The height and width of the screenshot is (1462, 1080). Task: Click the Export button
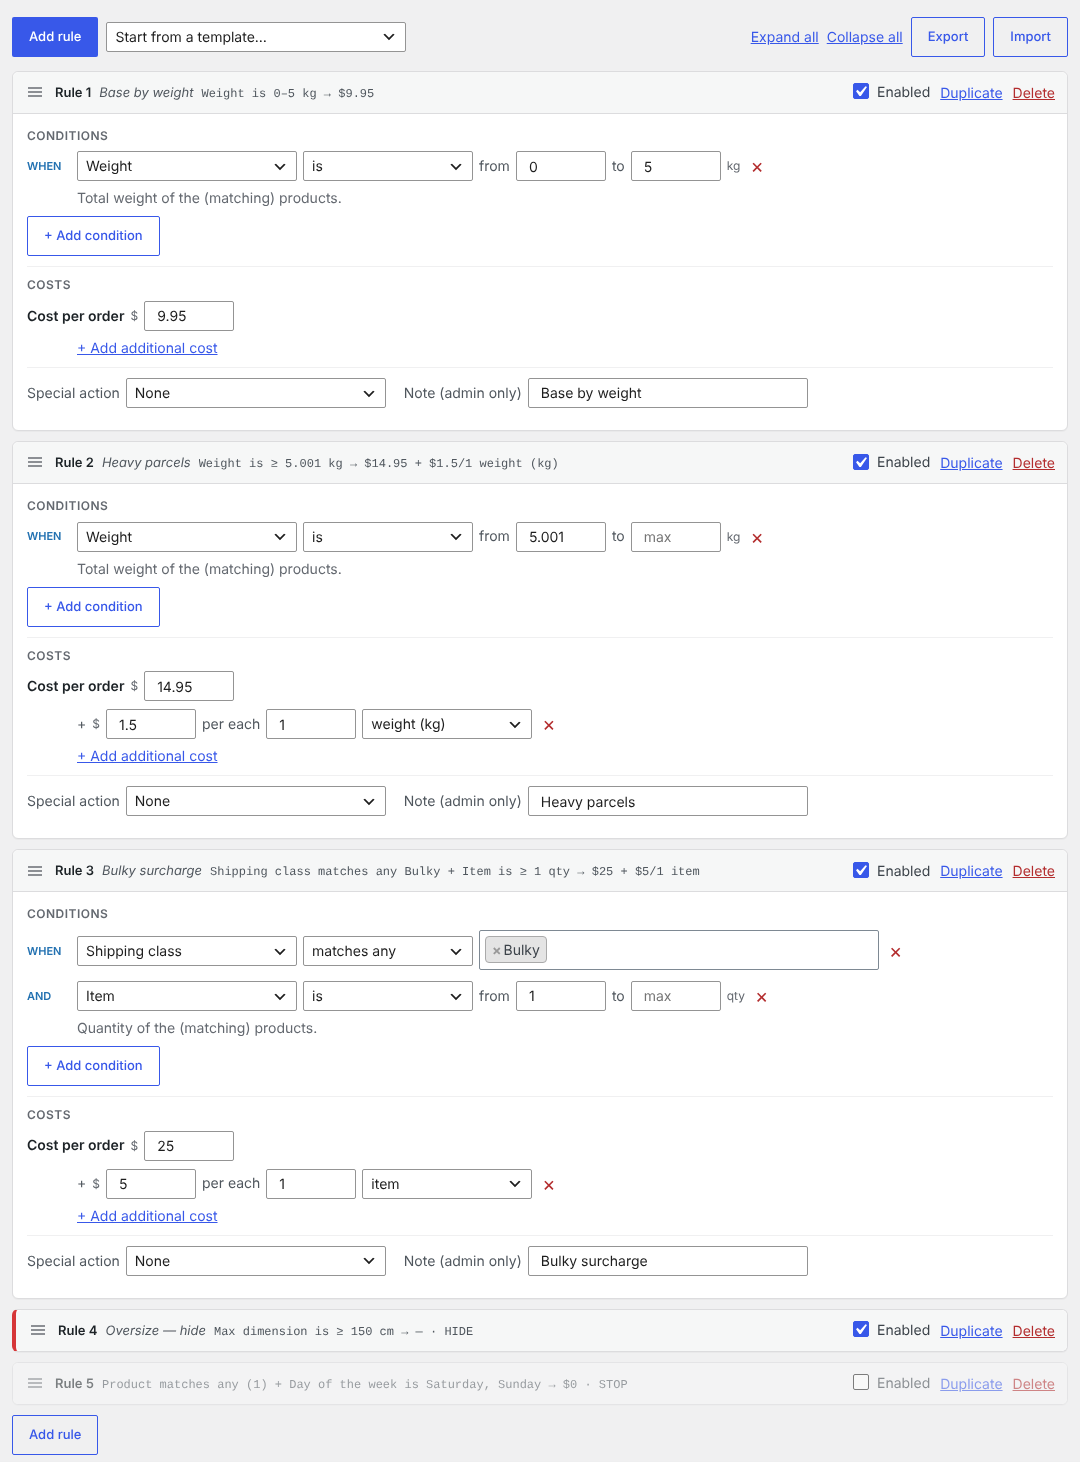point(948,37)
